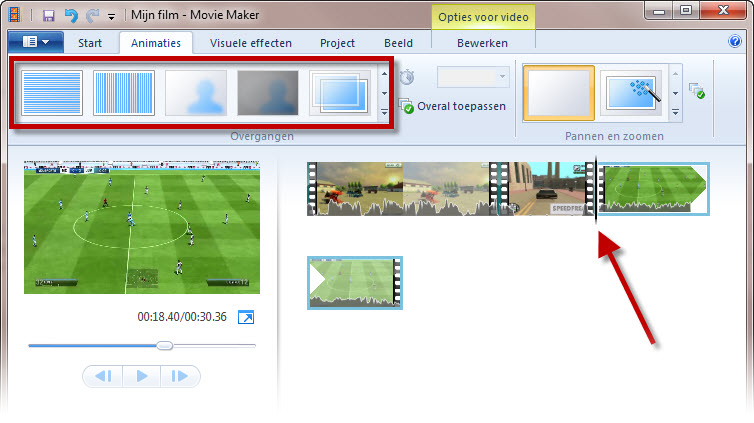This screenshot has height=423, width=754.
Task: Apply the crossfade transition with person silhouette
Action: pyautogui.click(x=196, y=93)
